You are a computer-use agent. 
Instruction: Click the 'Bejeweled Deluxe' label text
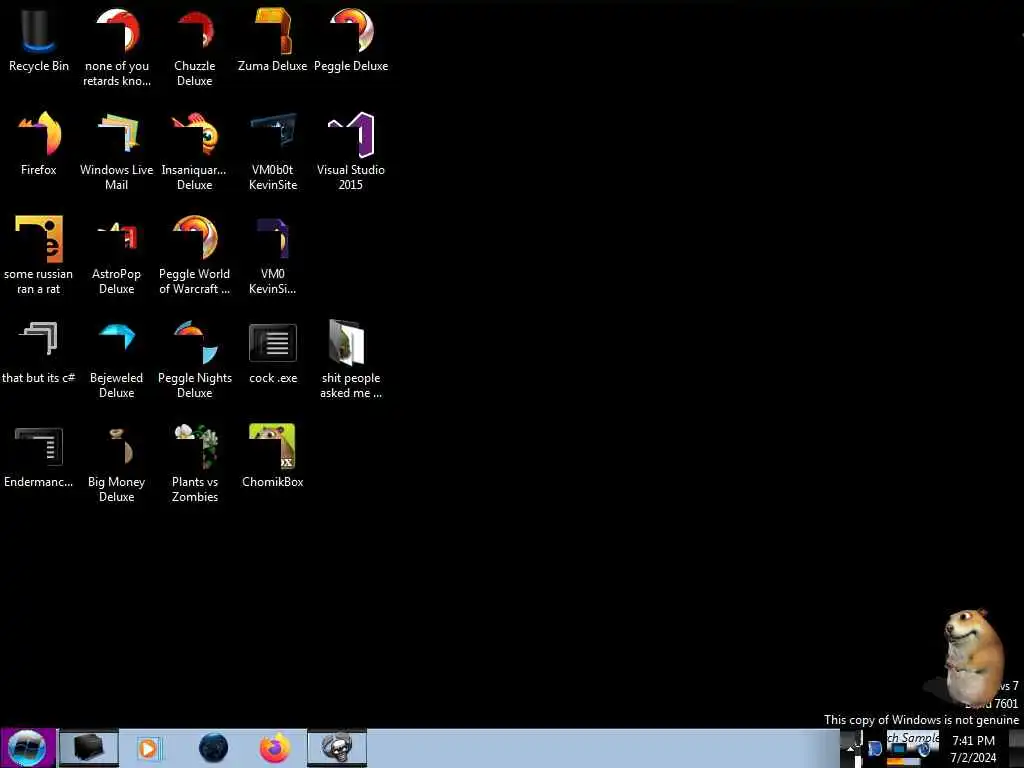pos(117,385)
